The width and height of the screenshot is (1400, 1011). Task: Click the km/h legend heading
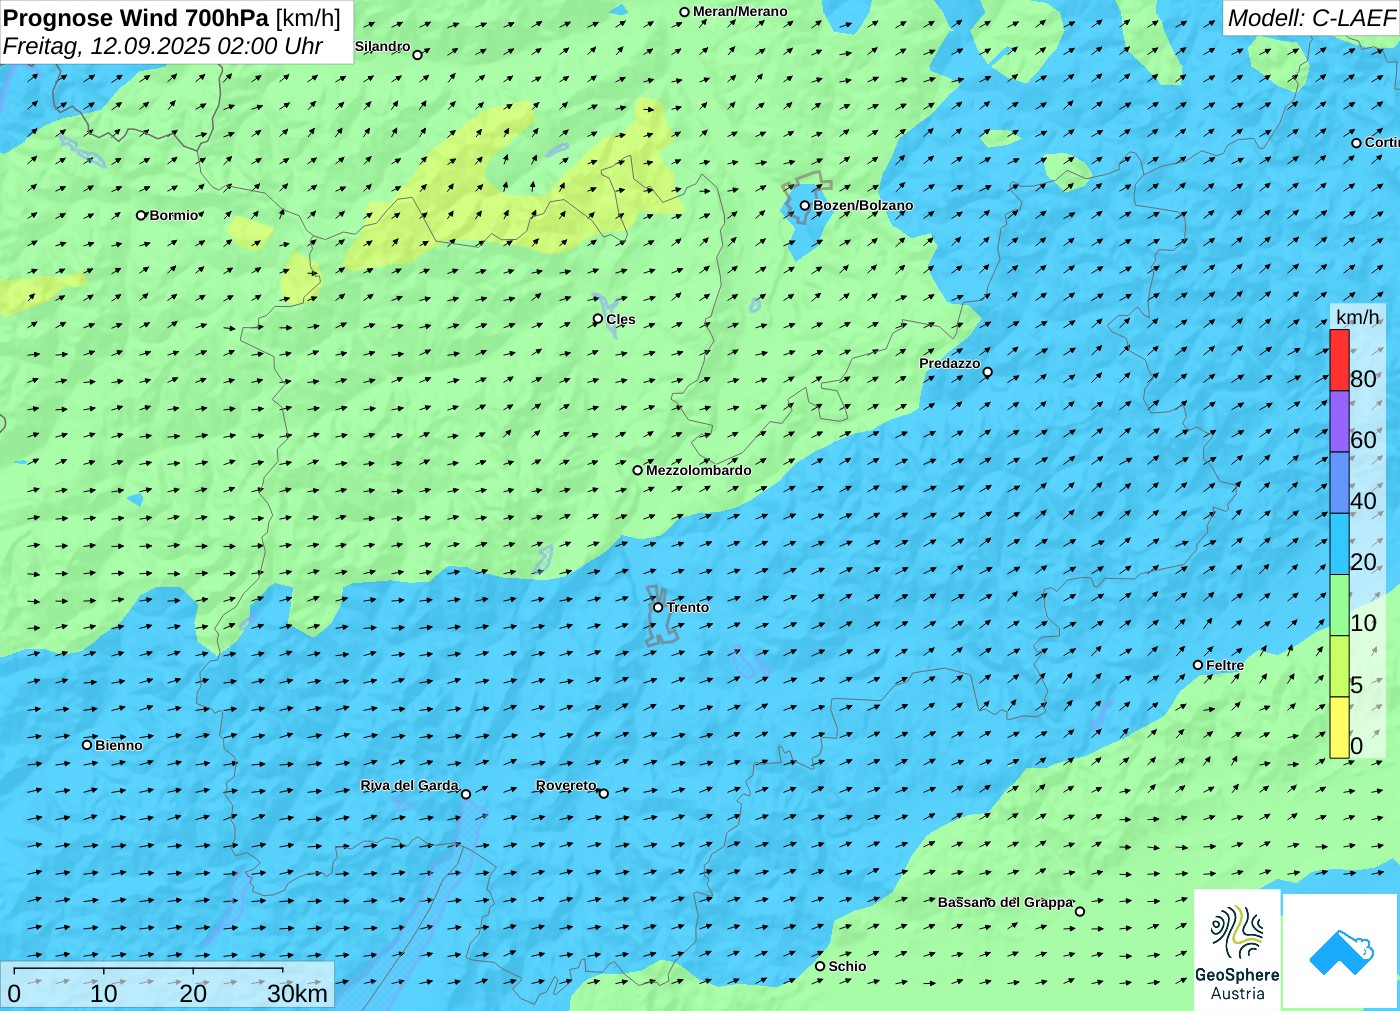[x=1357, y=317]
